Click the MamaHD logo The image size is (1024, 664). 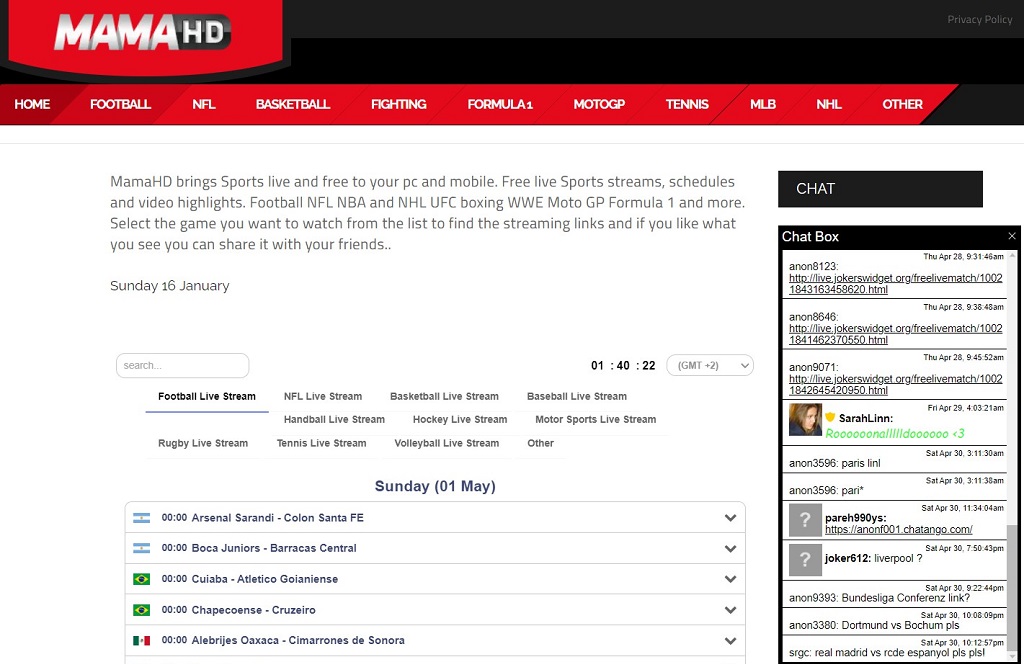142,32
